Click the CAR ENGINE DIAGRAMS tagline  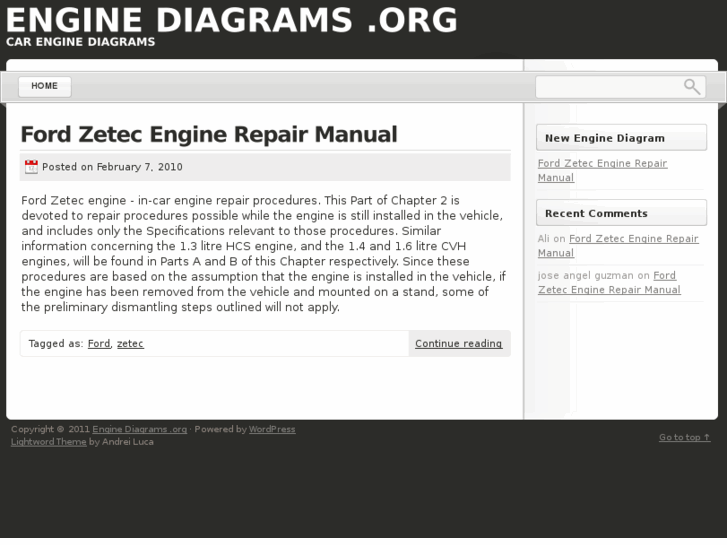tap(80, 42)
